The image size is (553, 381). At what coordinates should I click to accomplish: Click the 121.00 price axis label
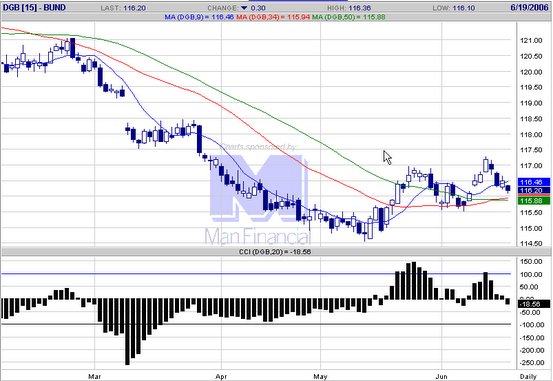pos(531,41)
